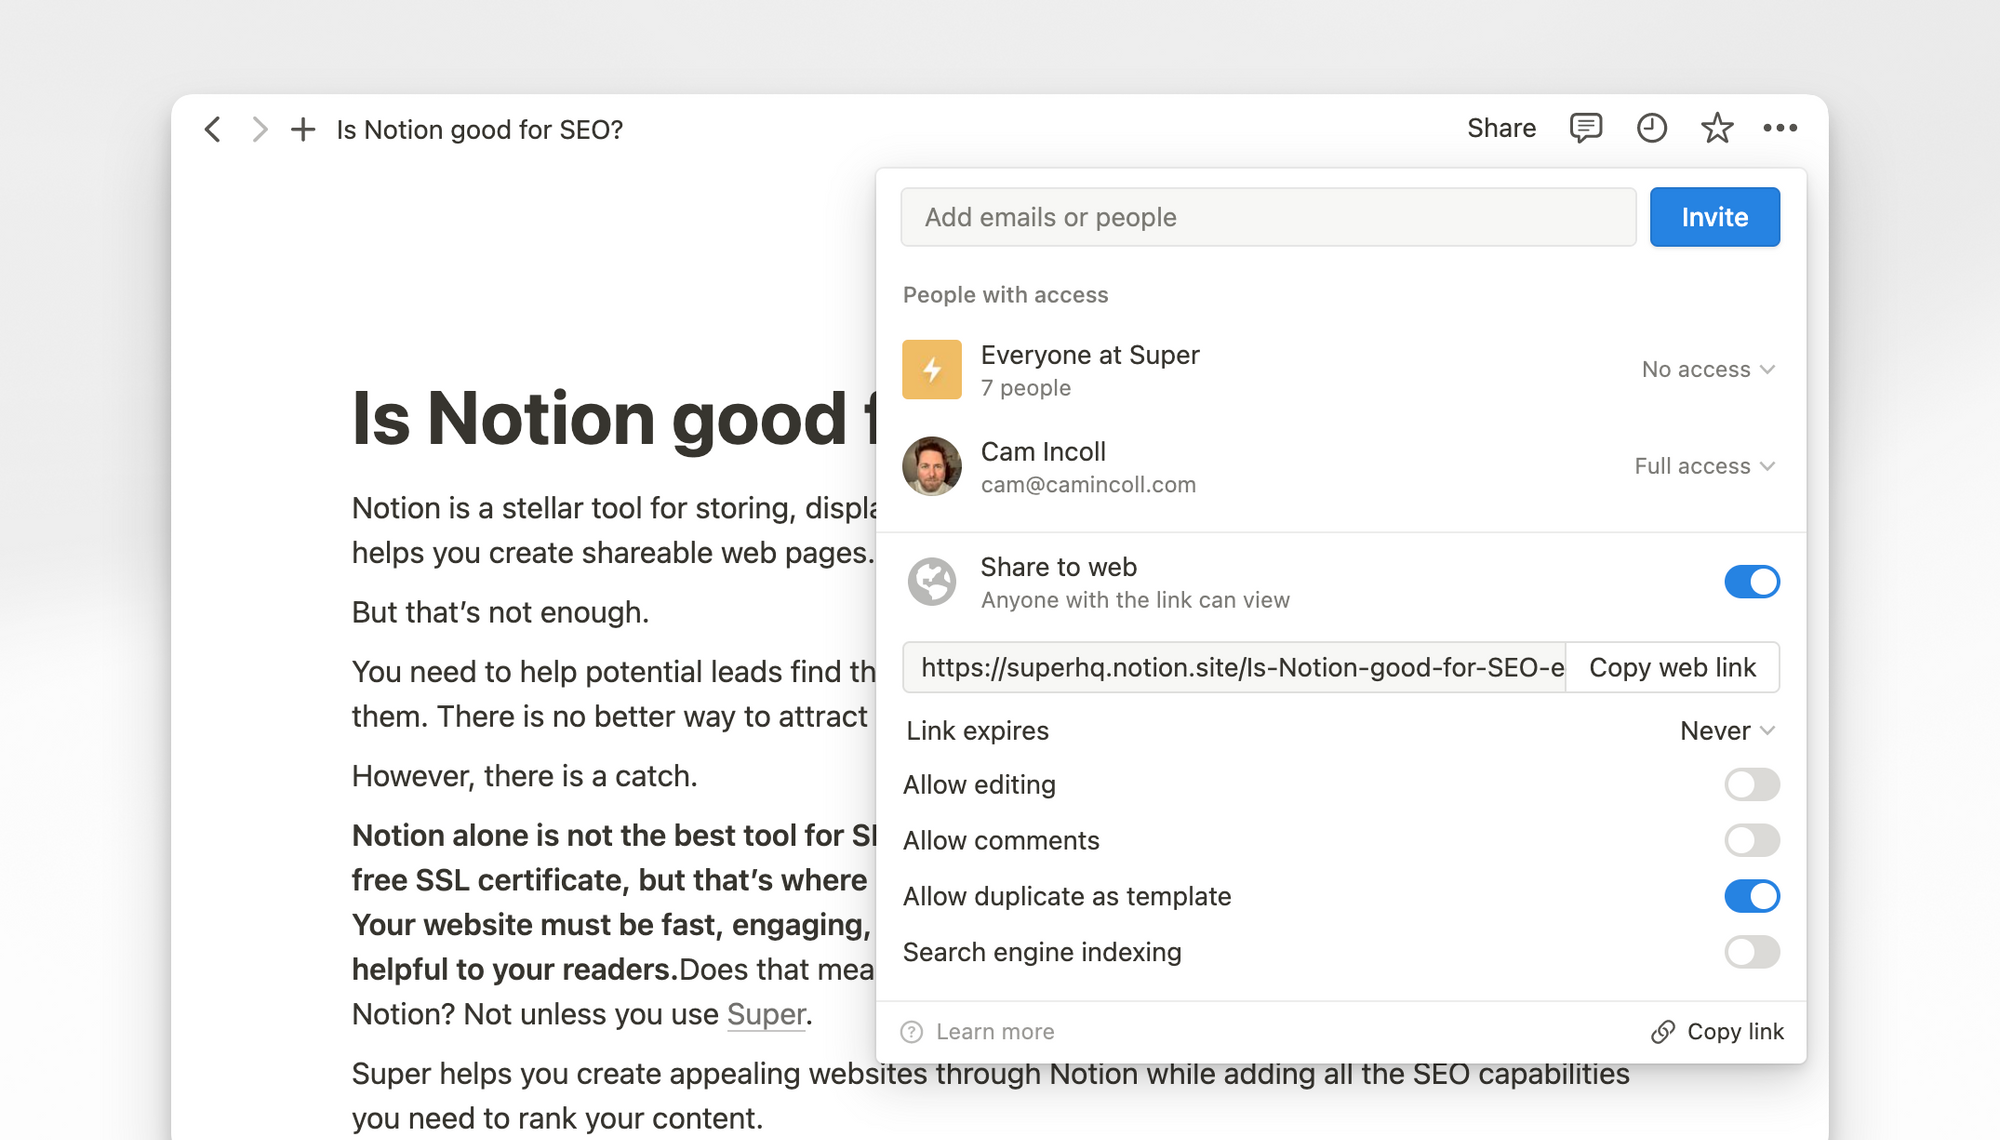2000x1140 pixels.
Task: Follow the Super hyperlink in the article
Action: [x=766, y=1014]
